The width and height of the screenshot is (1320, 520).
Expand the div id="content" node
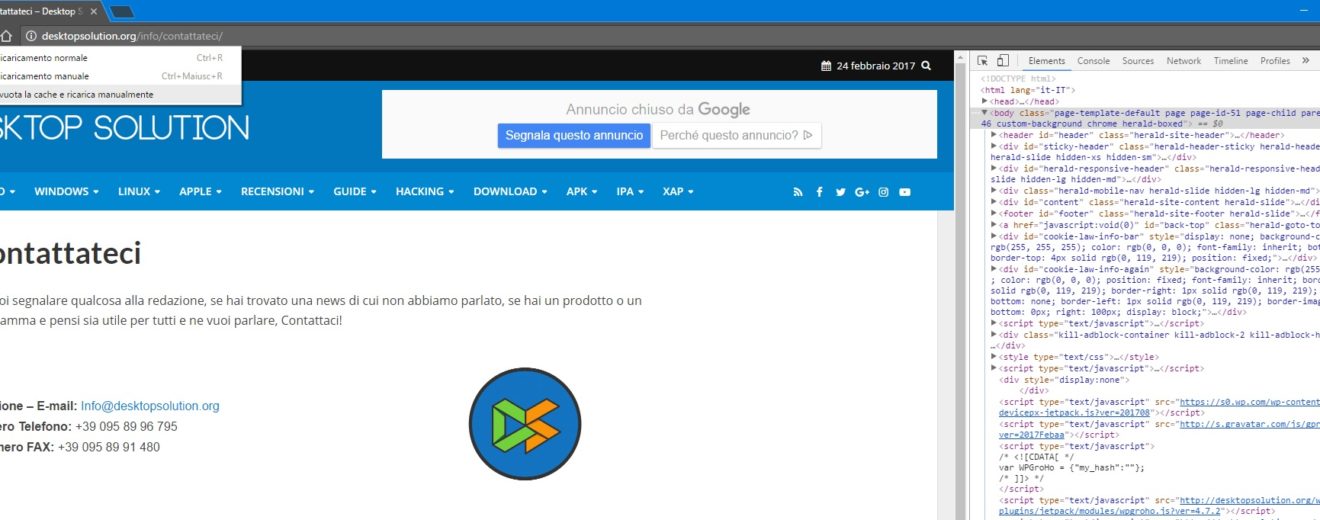[x=993, y=202]
